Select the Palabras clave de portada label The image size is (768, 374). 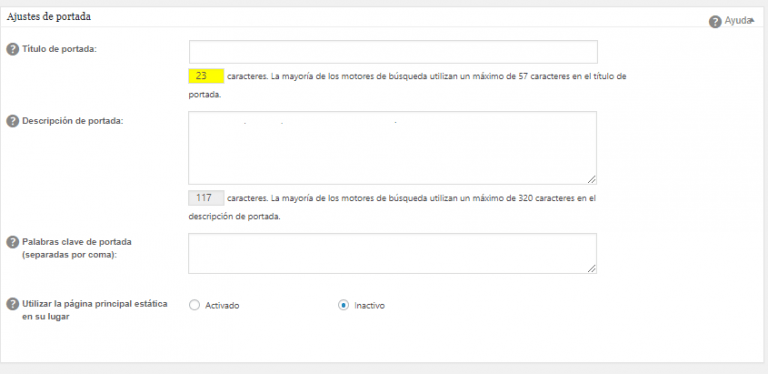(77, 248)
